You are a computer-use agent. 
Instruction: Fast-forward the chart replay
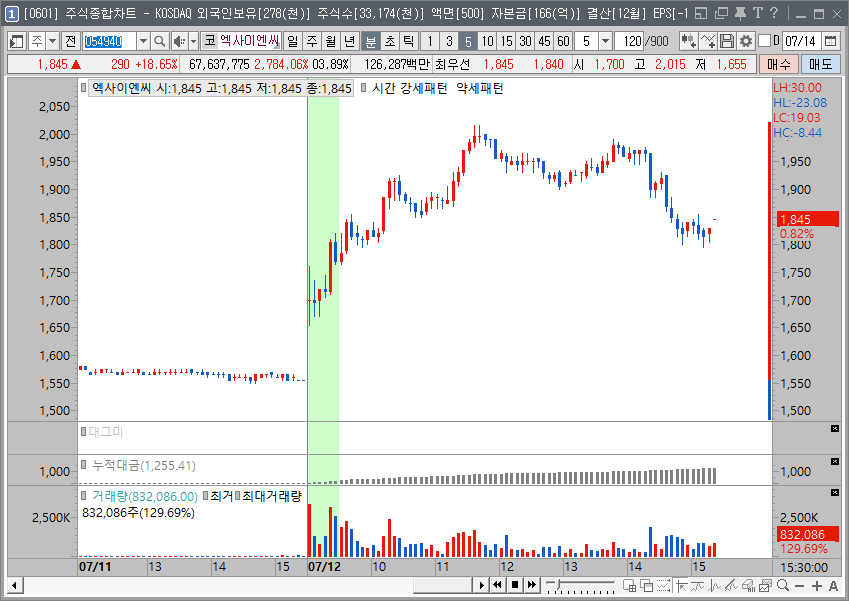(x=532, y=585)
